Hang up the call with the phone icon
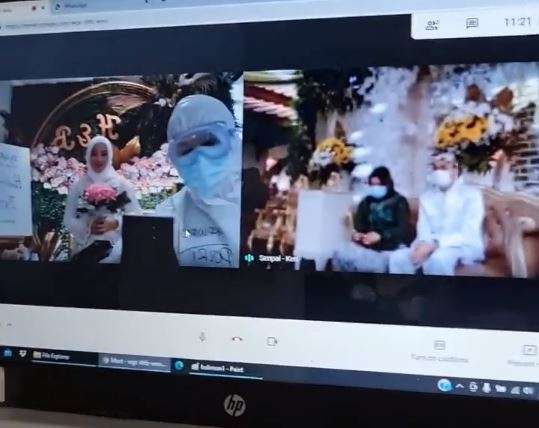Screen dimensions: 539x428 (x=237, y=339)
